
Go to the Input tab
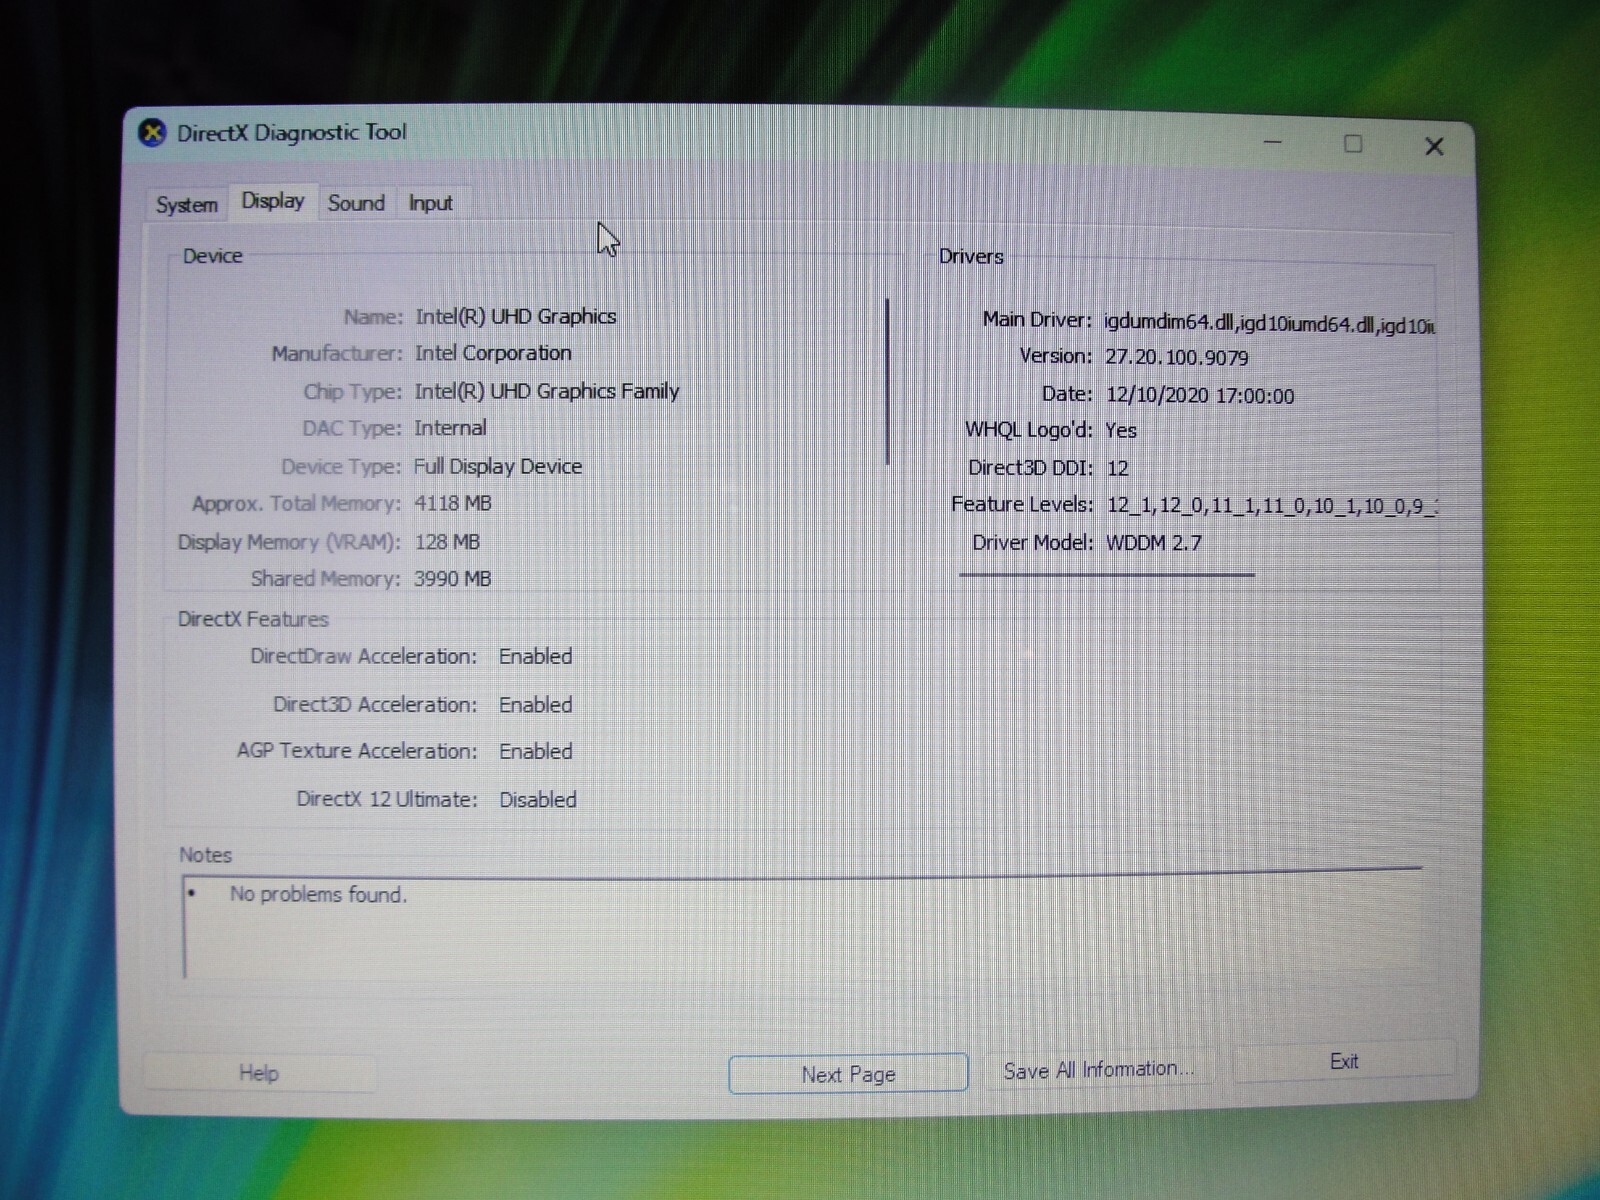pyautogui.click(x=430, y=203)
